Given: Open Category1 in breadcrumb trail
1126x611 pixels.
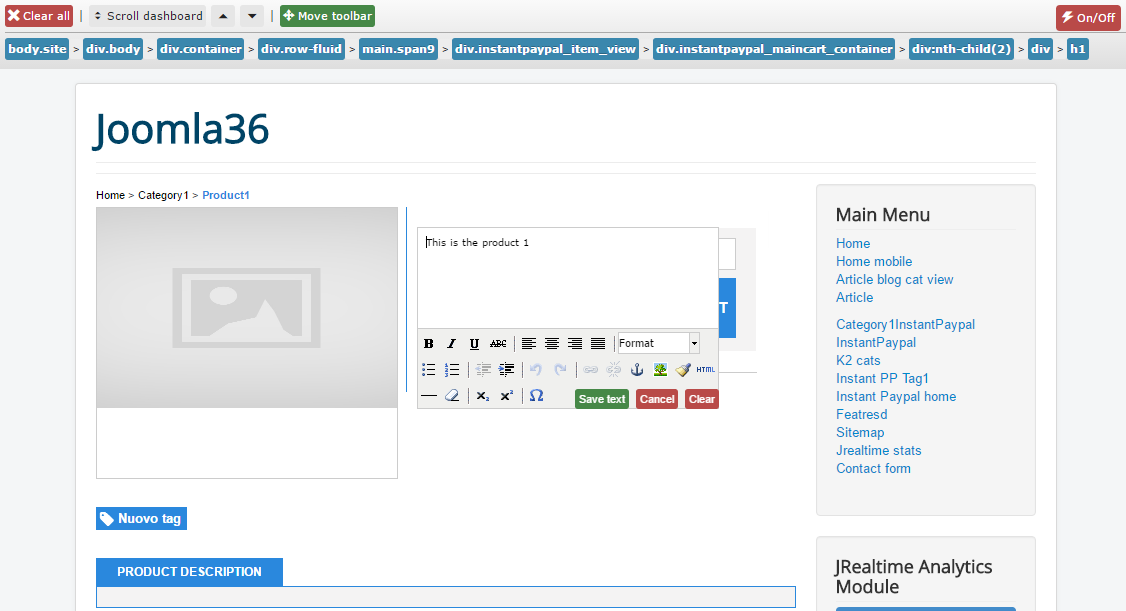Looking at the screenshot, I should point(163,195).
